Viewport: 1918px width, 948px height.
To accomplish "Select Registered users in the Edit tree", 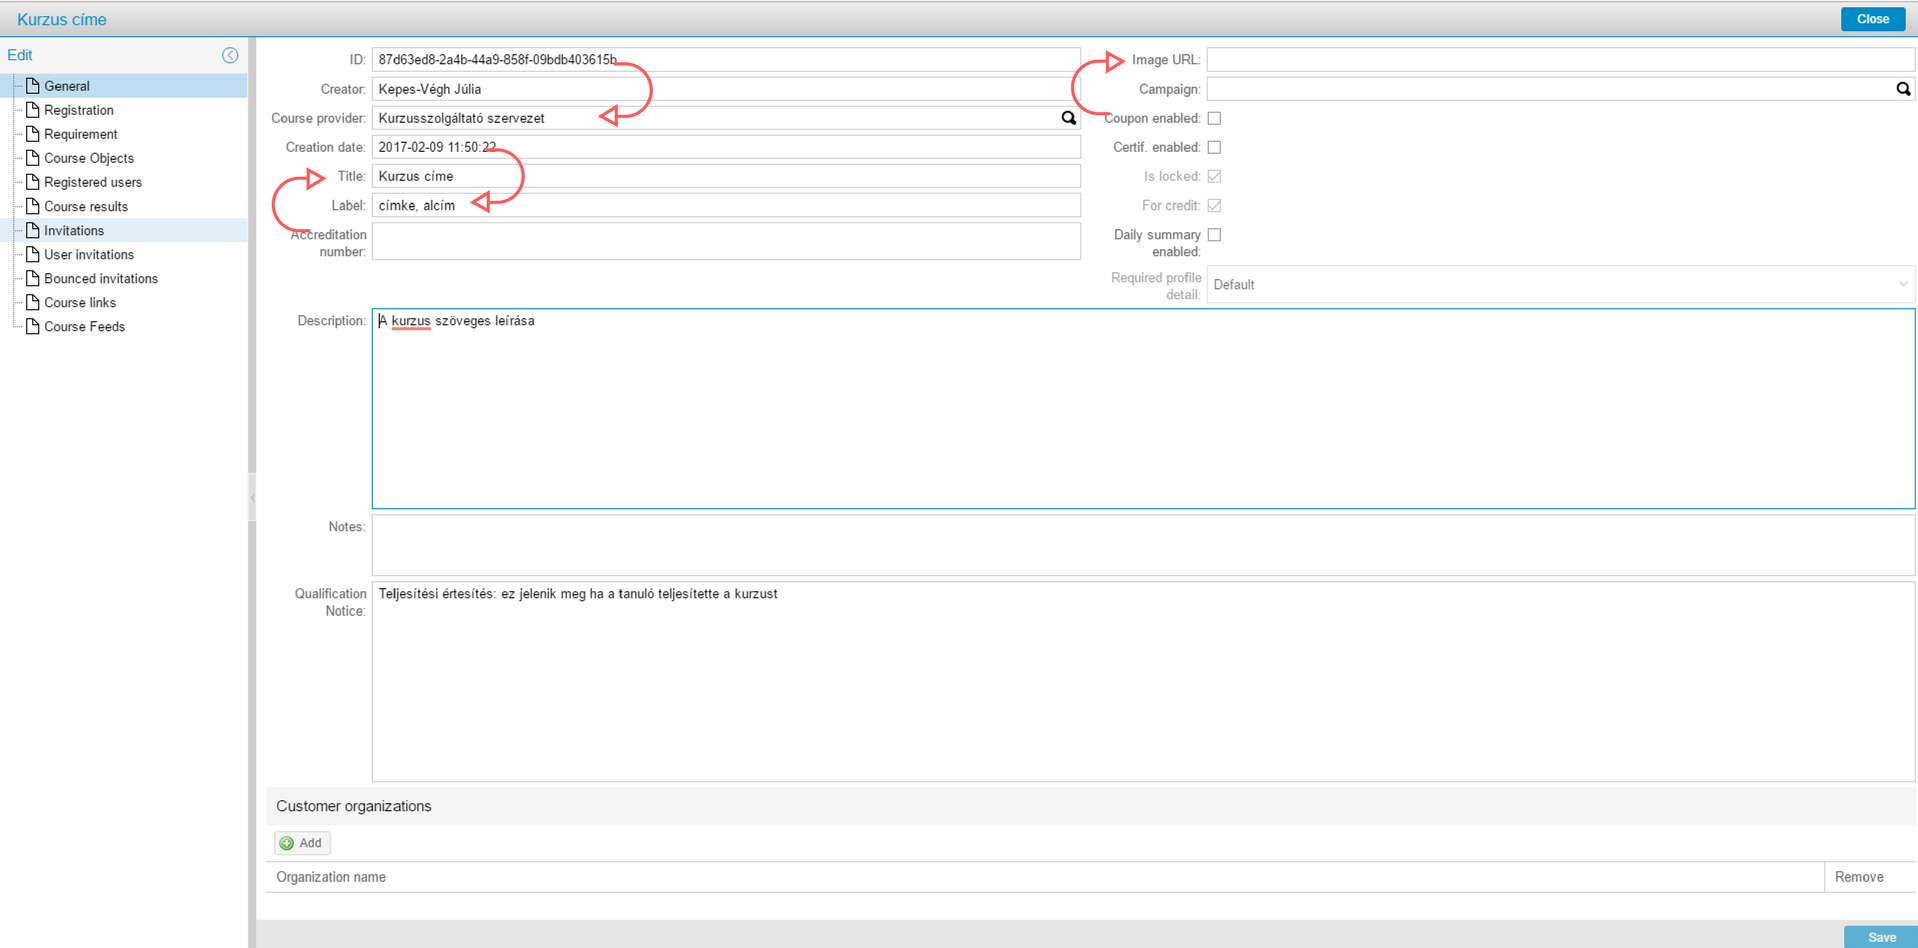I will pyautogui.click(x=92, y=182).
